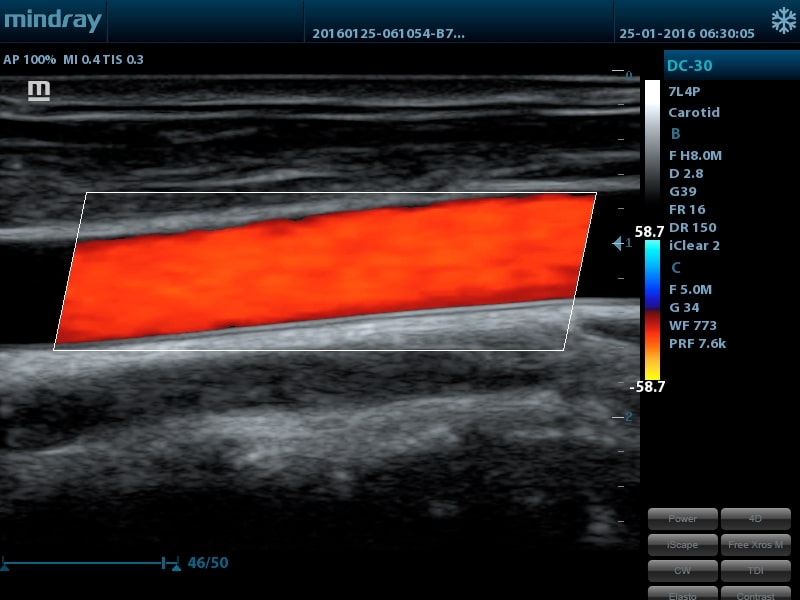Click the DC-30 panel header
The height and width of the screenshot is (600, 800).
coord(731,65)
